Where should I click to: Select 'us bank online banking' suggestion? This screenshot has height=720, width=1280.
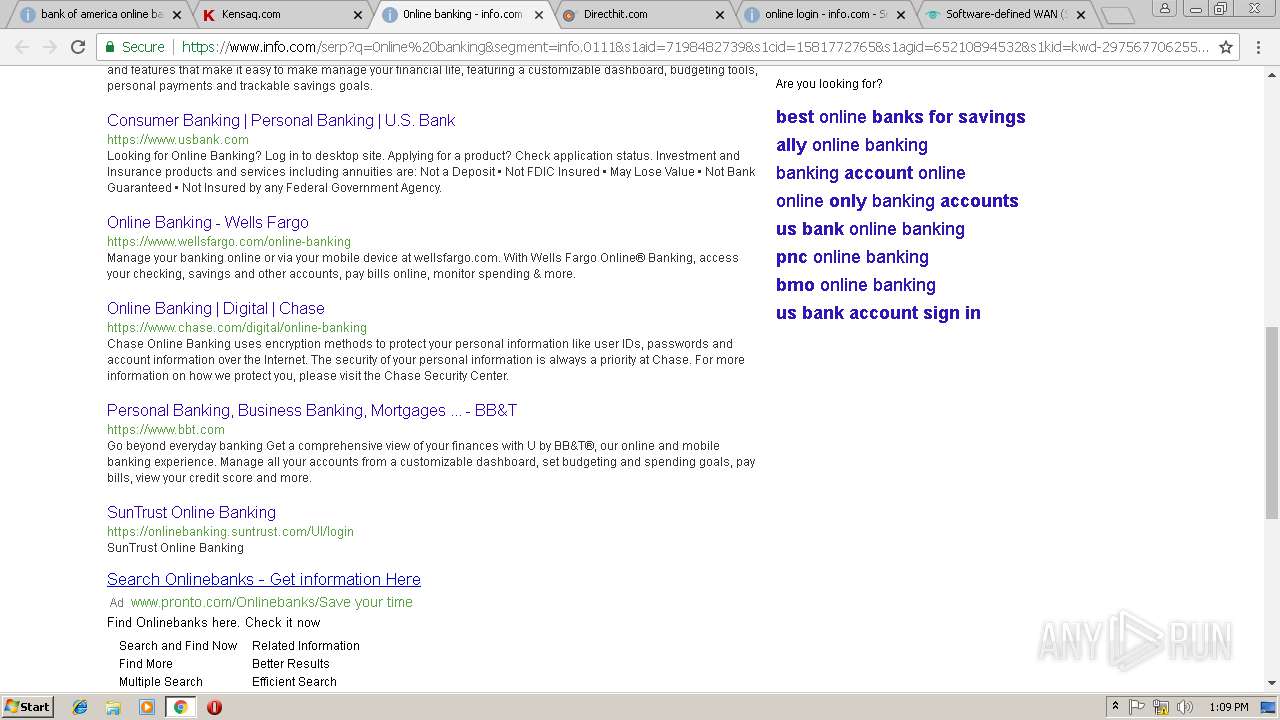870,229
